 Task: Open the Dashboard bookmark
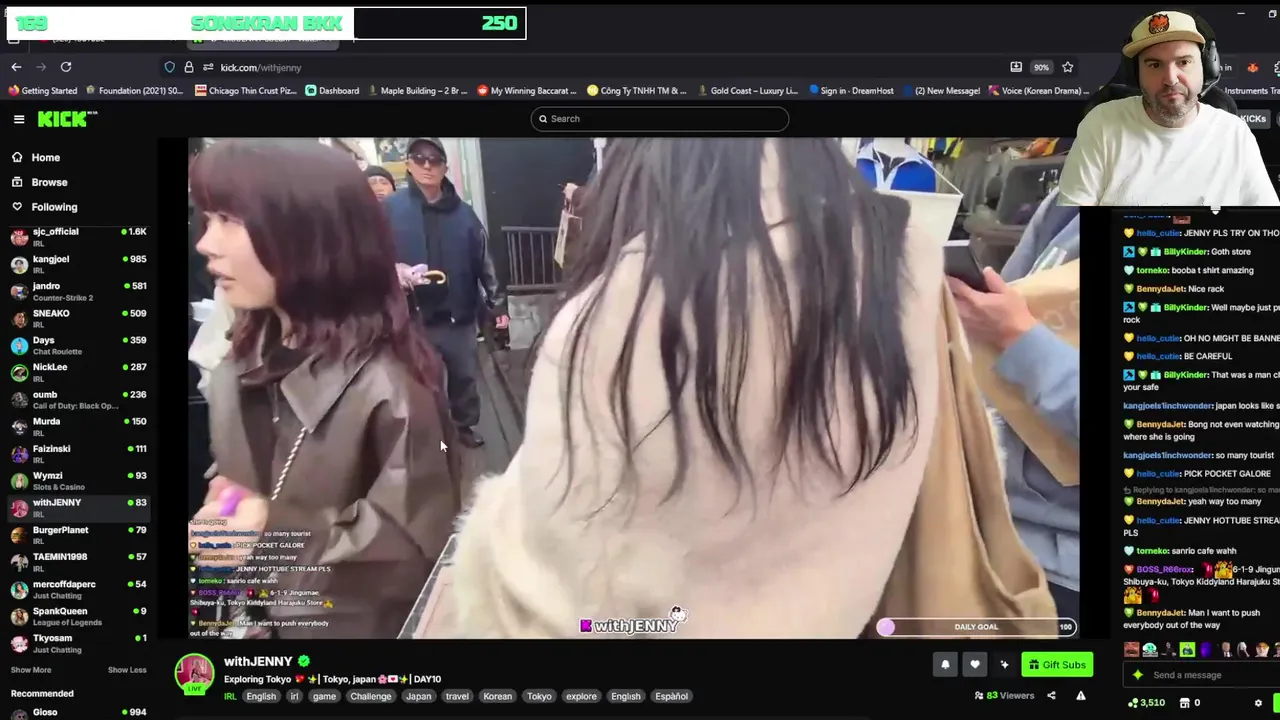coord(332,91)
